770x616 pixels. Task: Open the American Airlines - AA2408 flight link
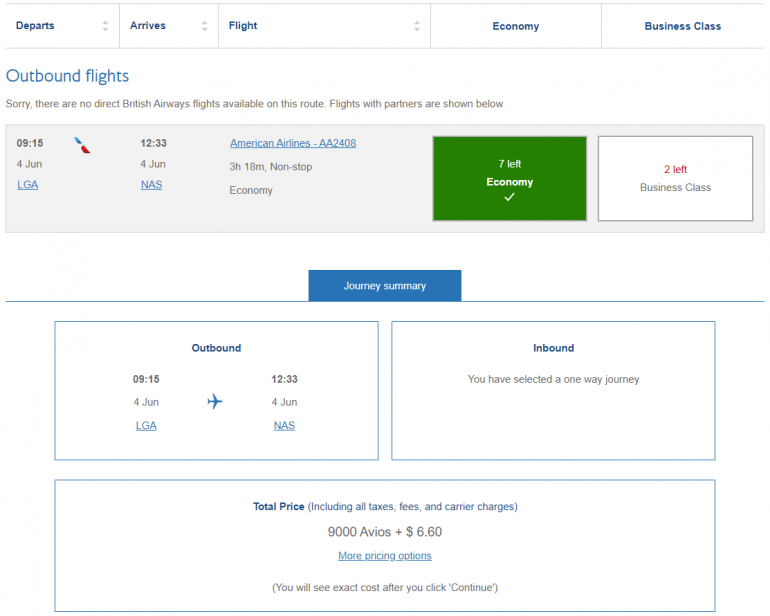(x=293, y=143)
